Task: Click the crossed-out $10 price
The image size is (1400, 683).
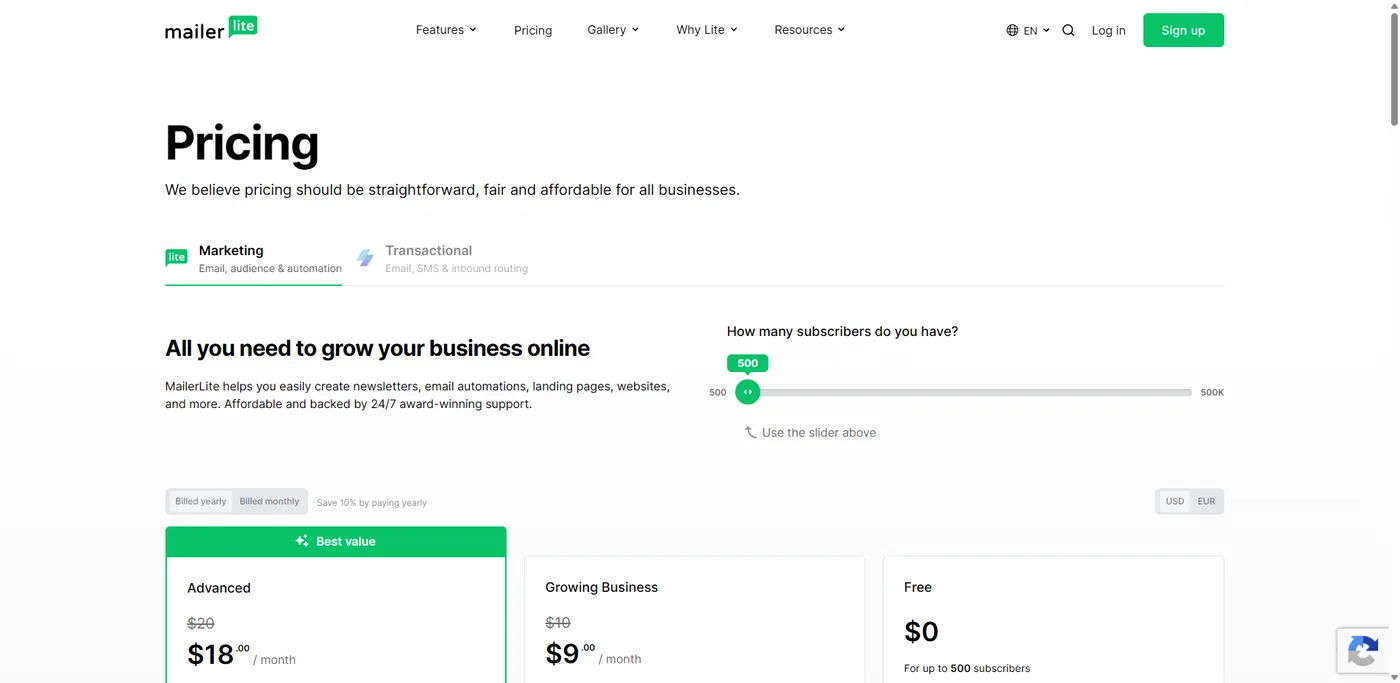Action: pos(558,622)
